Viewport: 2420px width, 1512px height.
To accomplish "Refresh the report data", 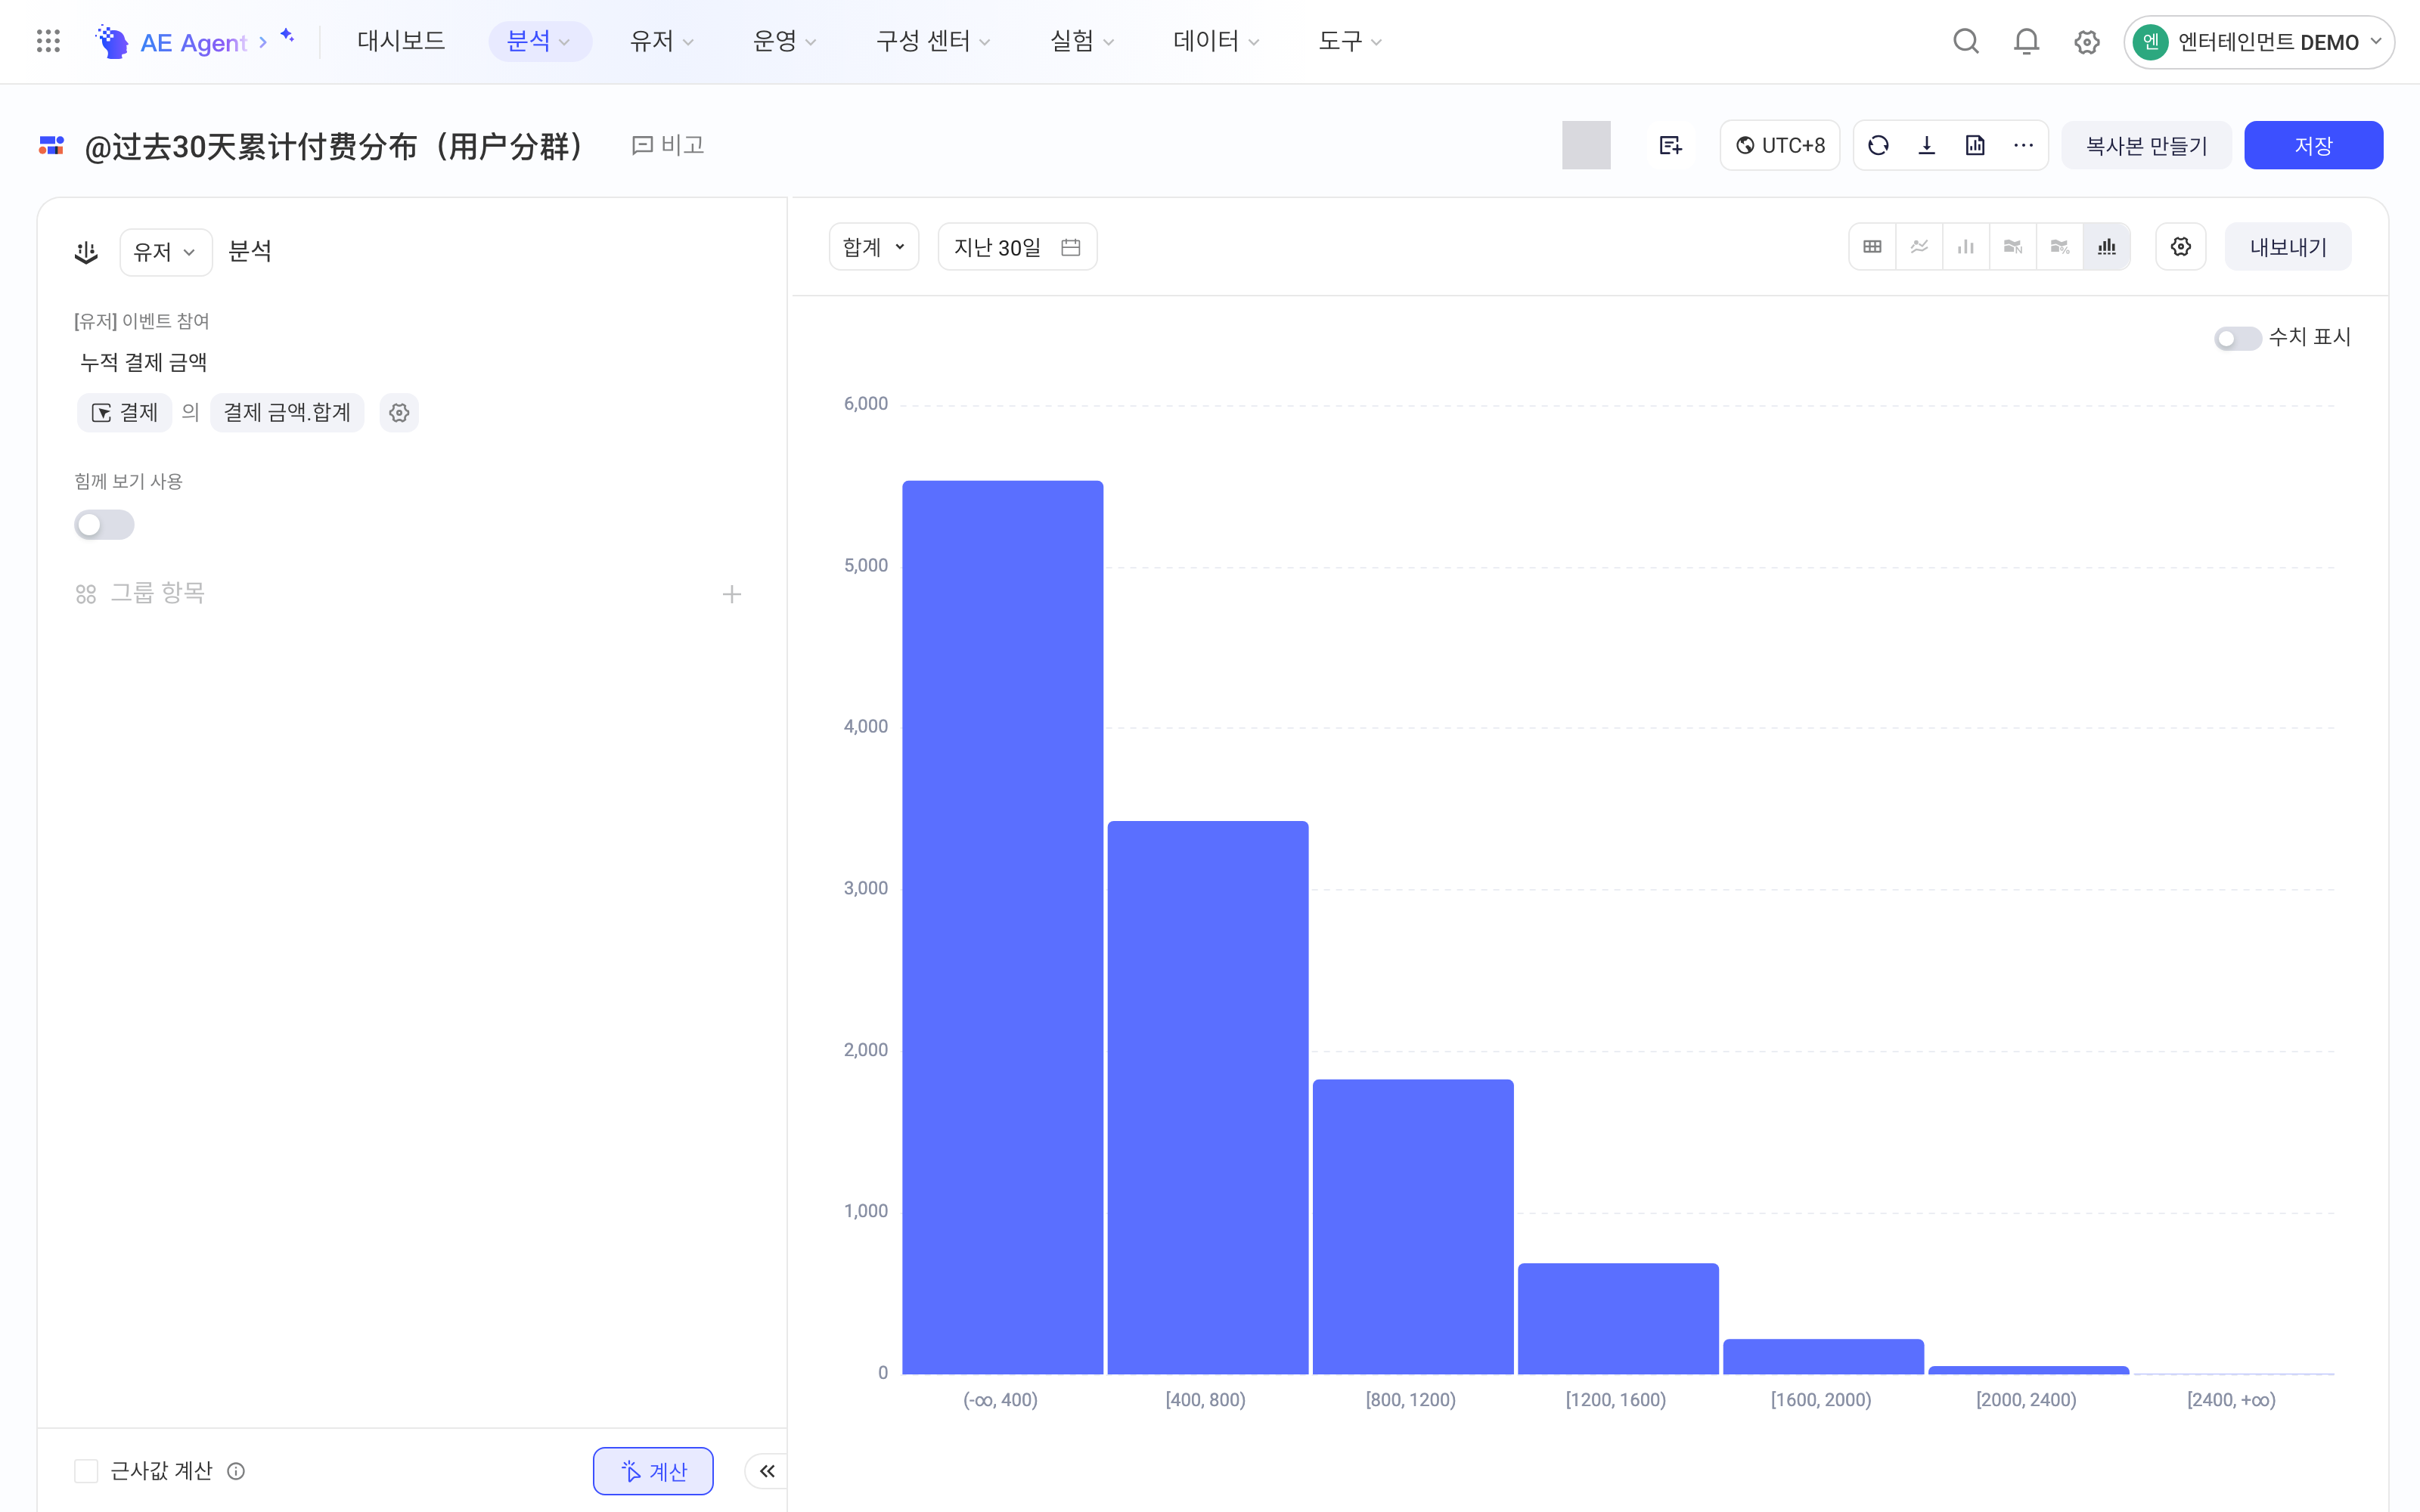I will (x=1878, y=146).
